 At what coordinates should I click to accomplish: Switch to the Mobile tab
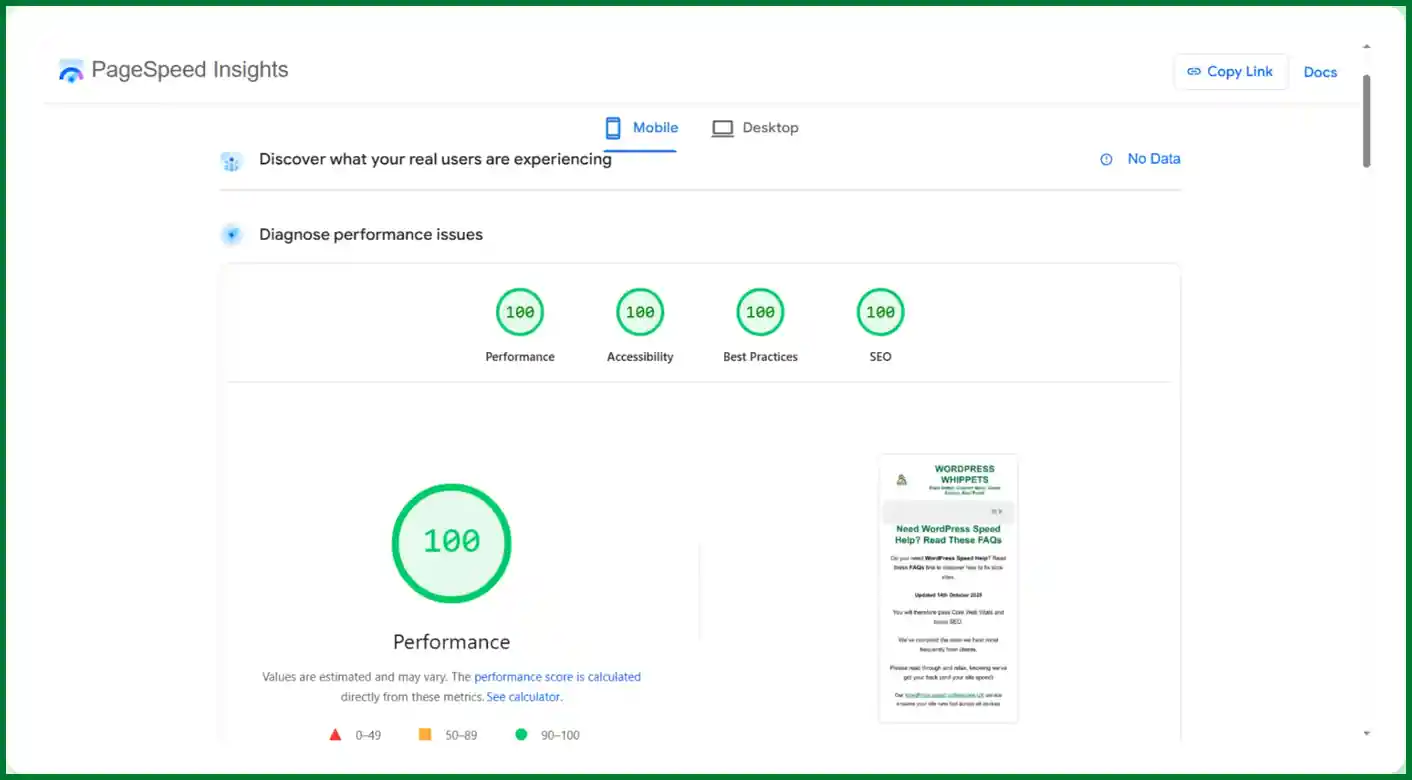tap(641, 128)
